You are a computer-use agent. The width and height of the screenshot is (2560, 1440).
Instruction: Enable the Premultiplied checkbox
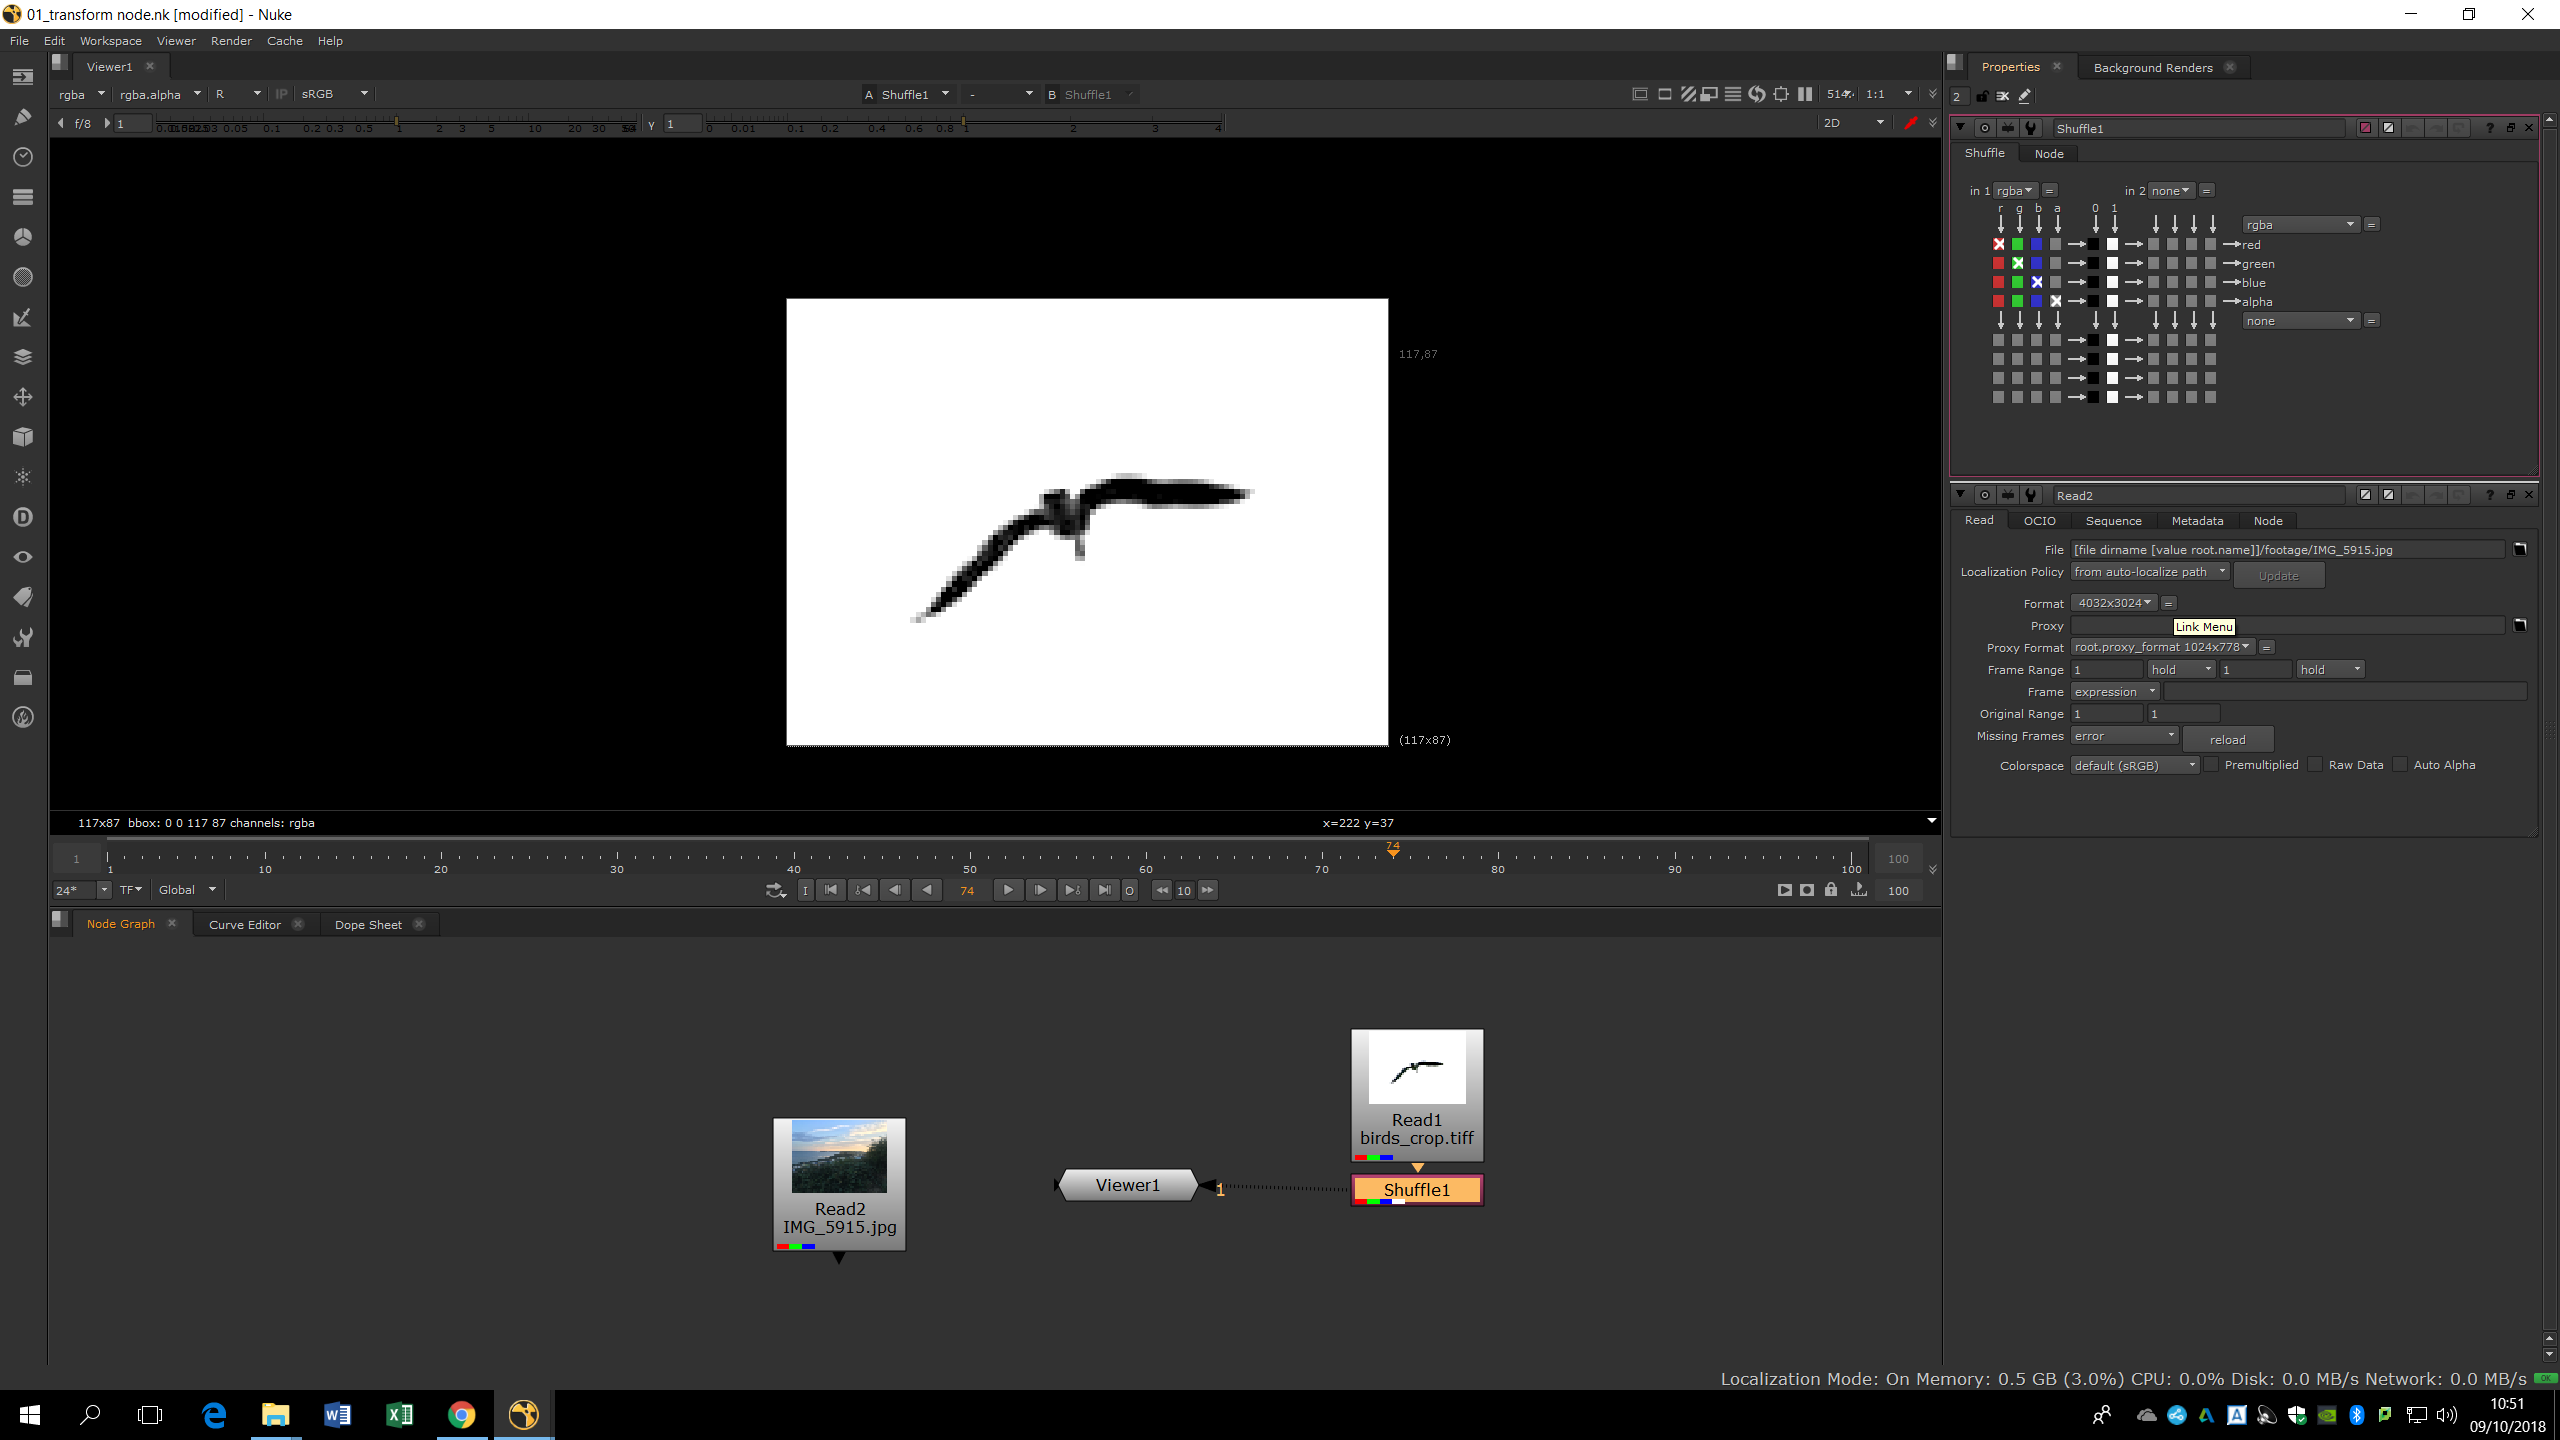pyautogui.click(x=2212, y=765)
